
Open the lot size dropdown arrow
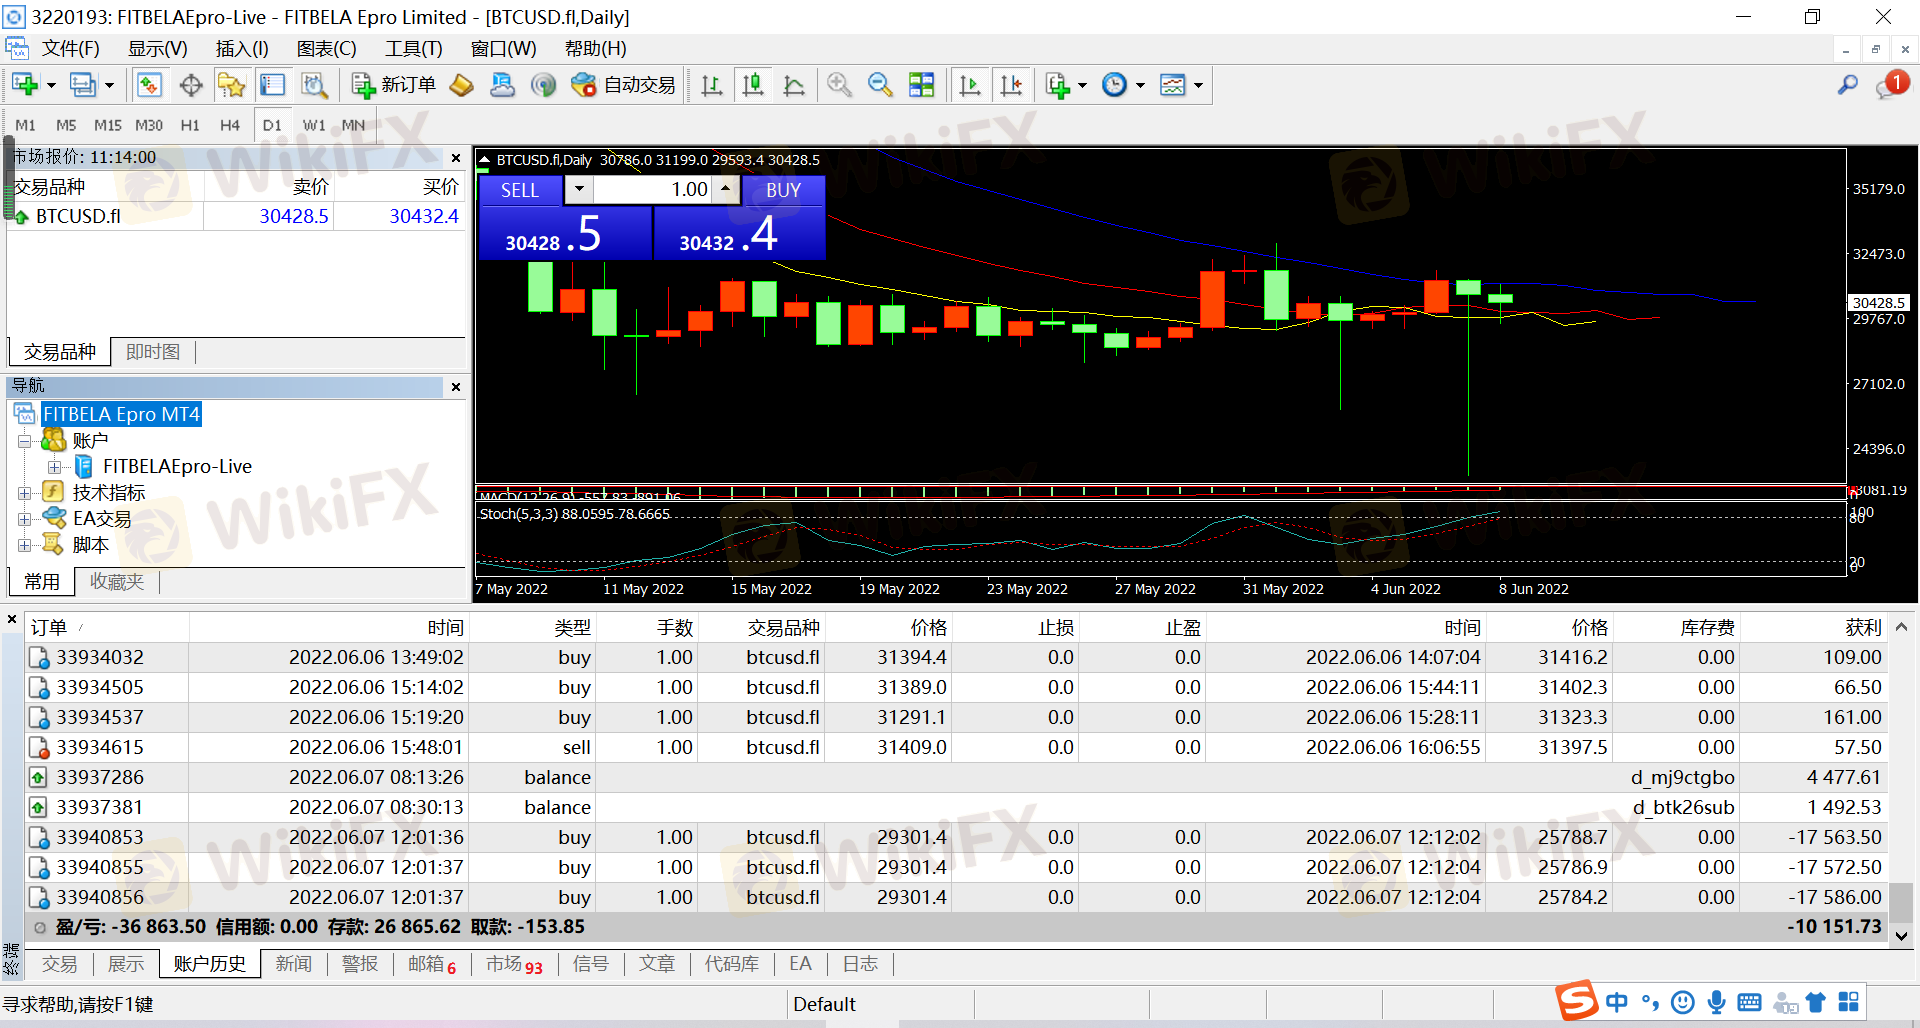(x=579, y=189)
